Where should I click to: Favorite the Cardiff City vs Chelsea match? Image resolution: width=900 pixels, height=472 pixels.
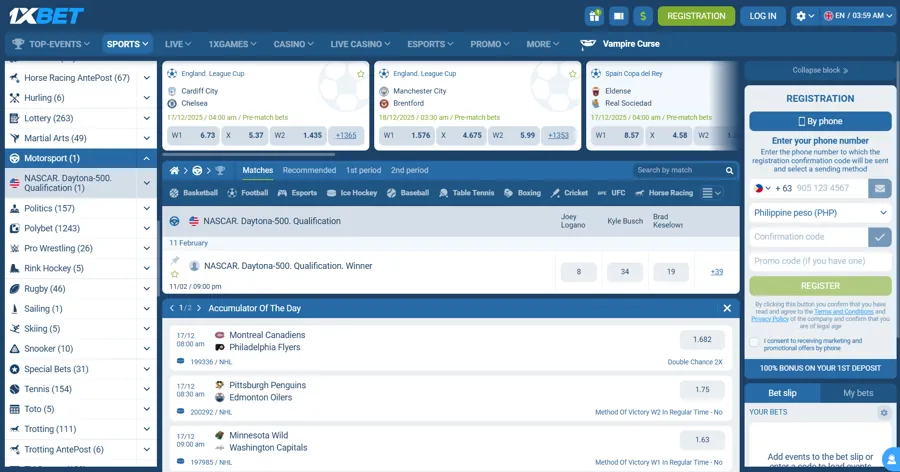361,74
